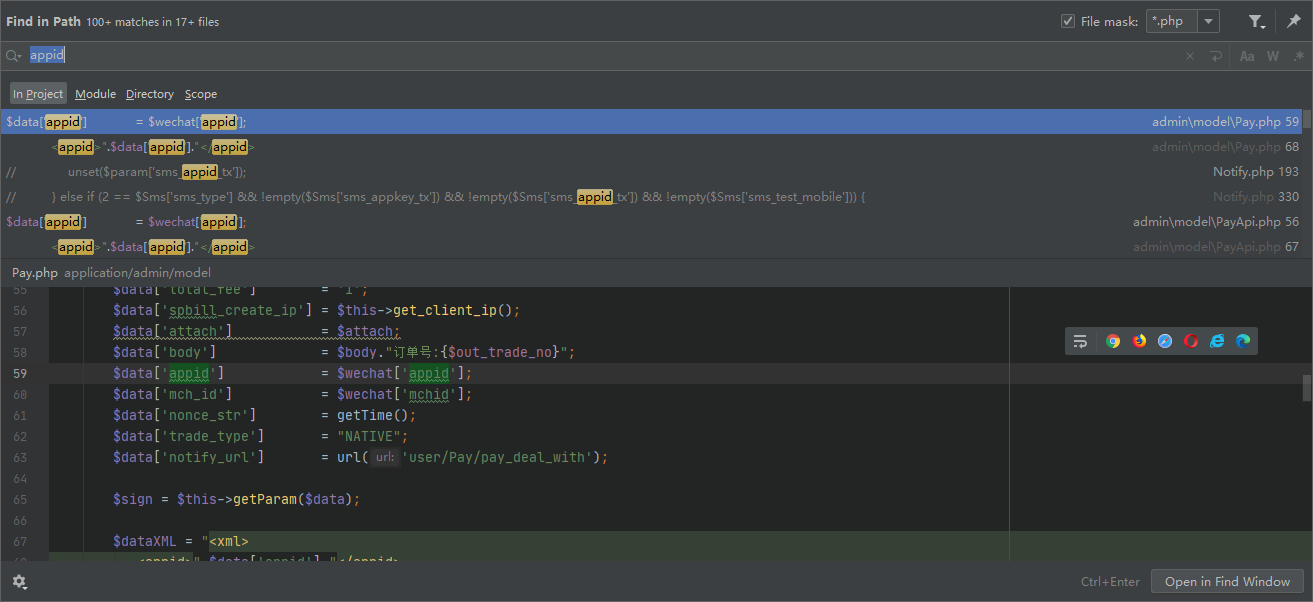Uncheck the File mask checkbox
The height and width of the screenshot is (602, 1313).
[1068, 21]
